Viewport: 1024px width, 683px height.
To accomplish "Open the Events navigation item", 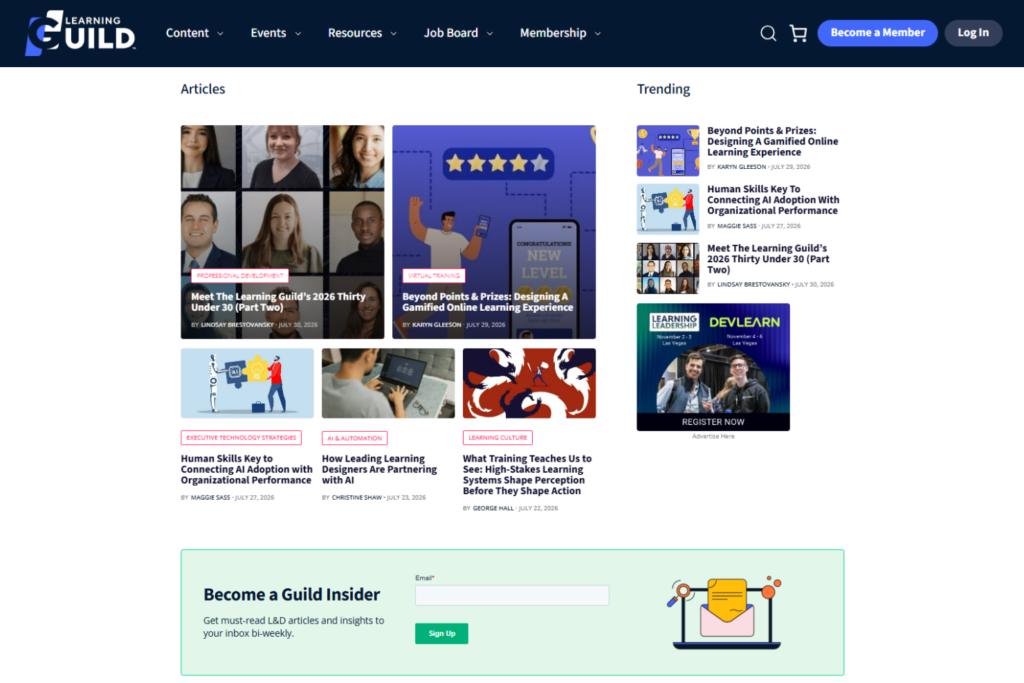I will [x=268, y=33].
